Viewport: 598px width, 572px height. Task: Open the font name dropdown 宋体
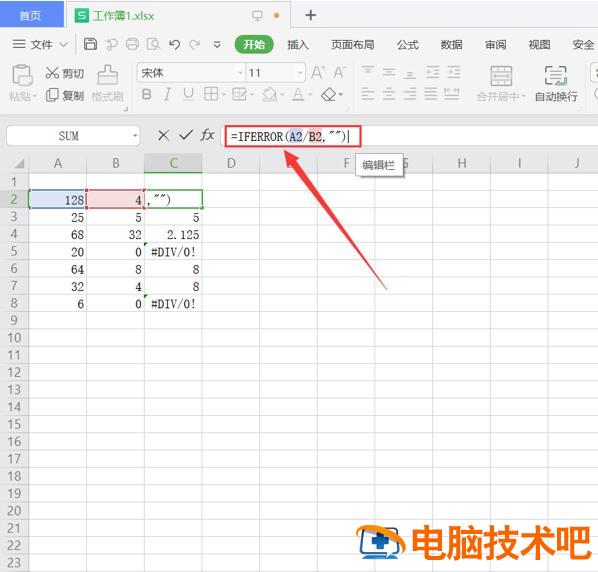click(x=240, y=72)
